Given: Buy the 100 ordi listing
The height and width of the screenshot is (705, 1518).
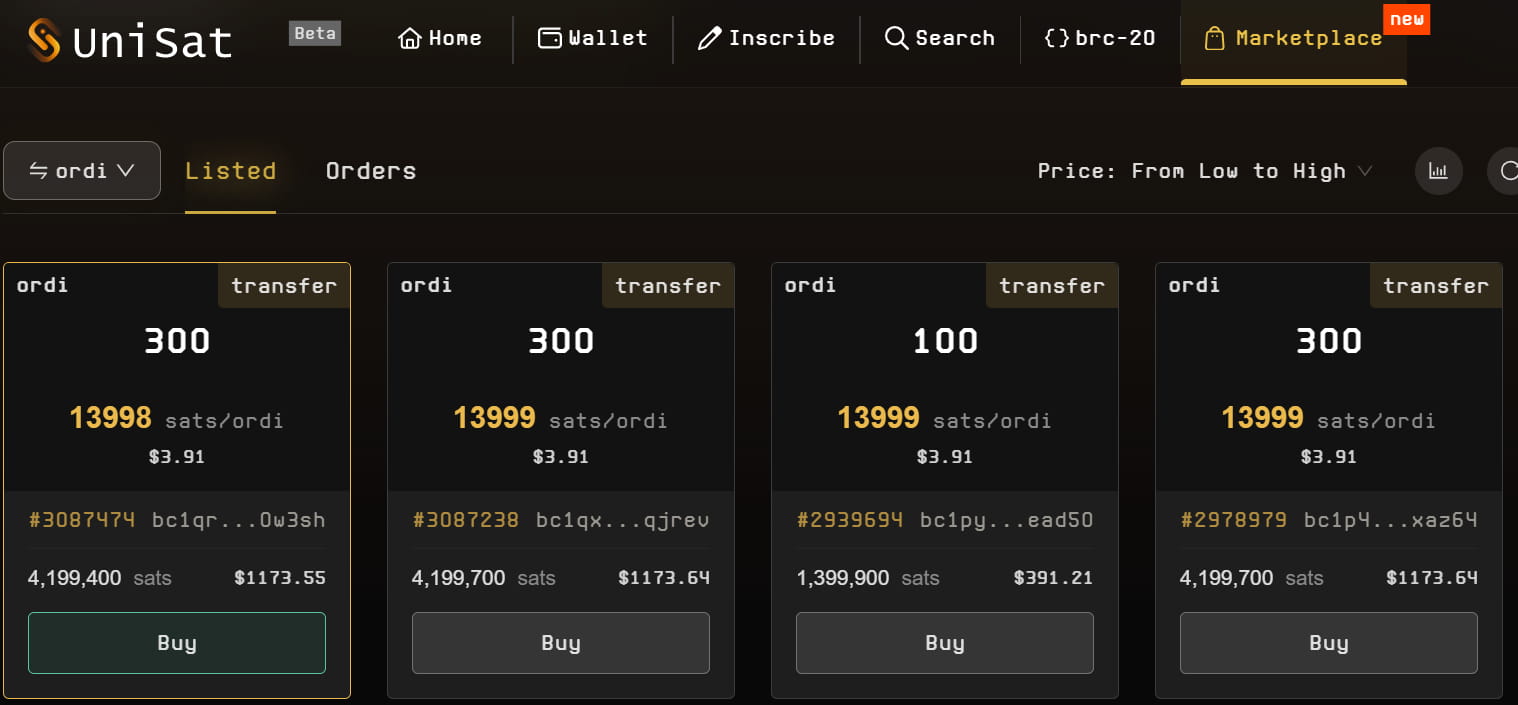Looking at the screenshot, I should tap(944, 643).
